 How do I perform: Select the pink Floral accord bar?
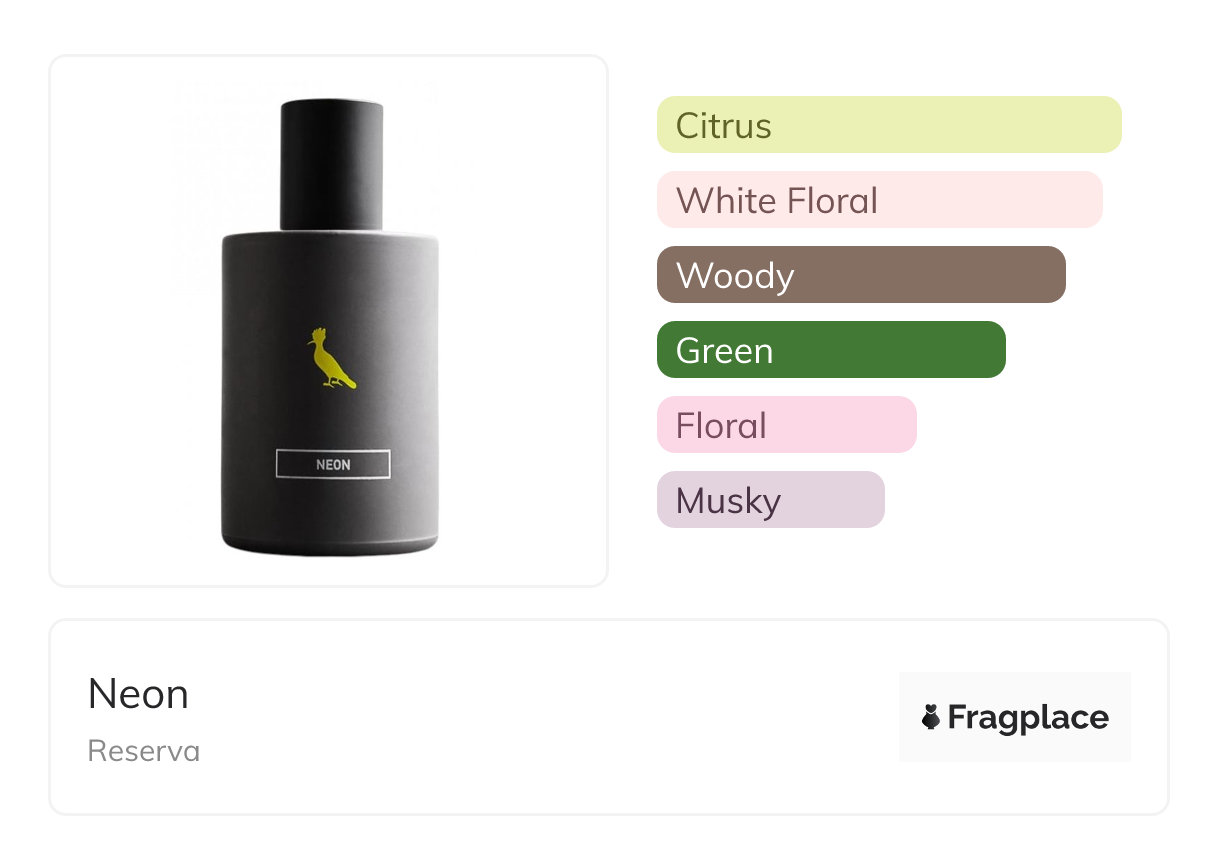787,425
